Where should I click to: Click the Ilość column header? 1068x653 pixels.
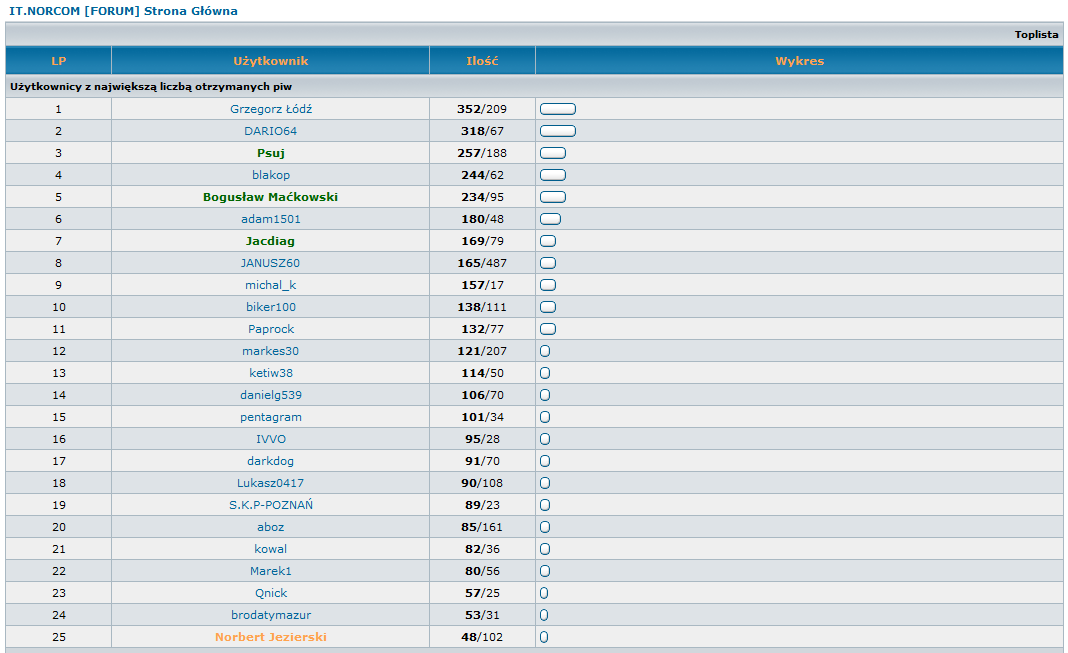click(482, 61)
